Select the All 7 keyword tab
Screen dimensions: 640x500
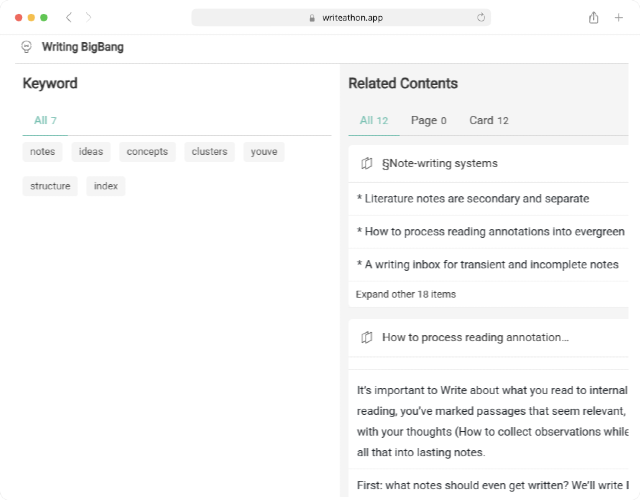pos(45,120)
